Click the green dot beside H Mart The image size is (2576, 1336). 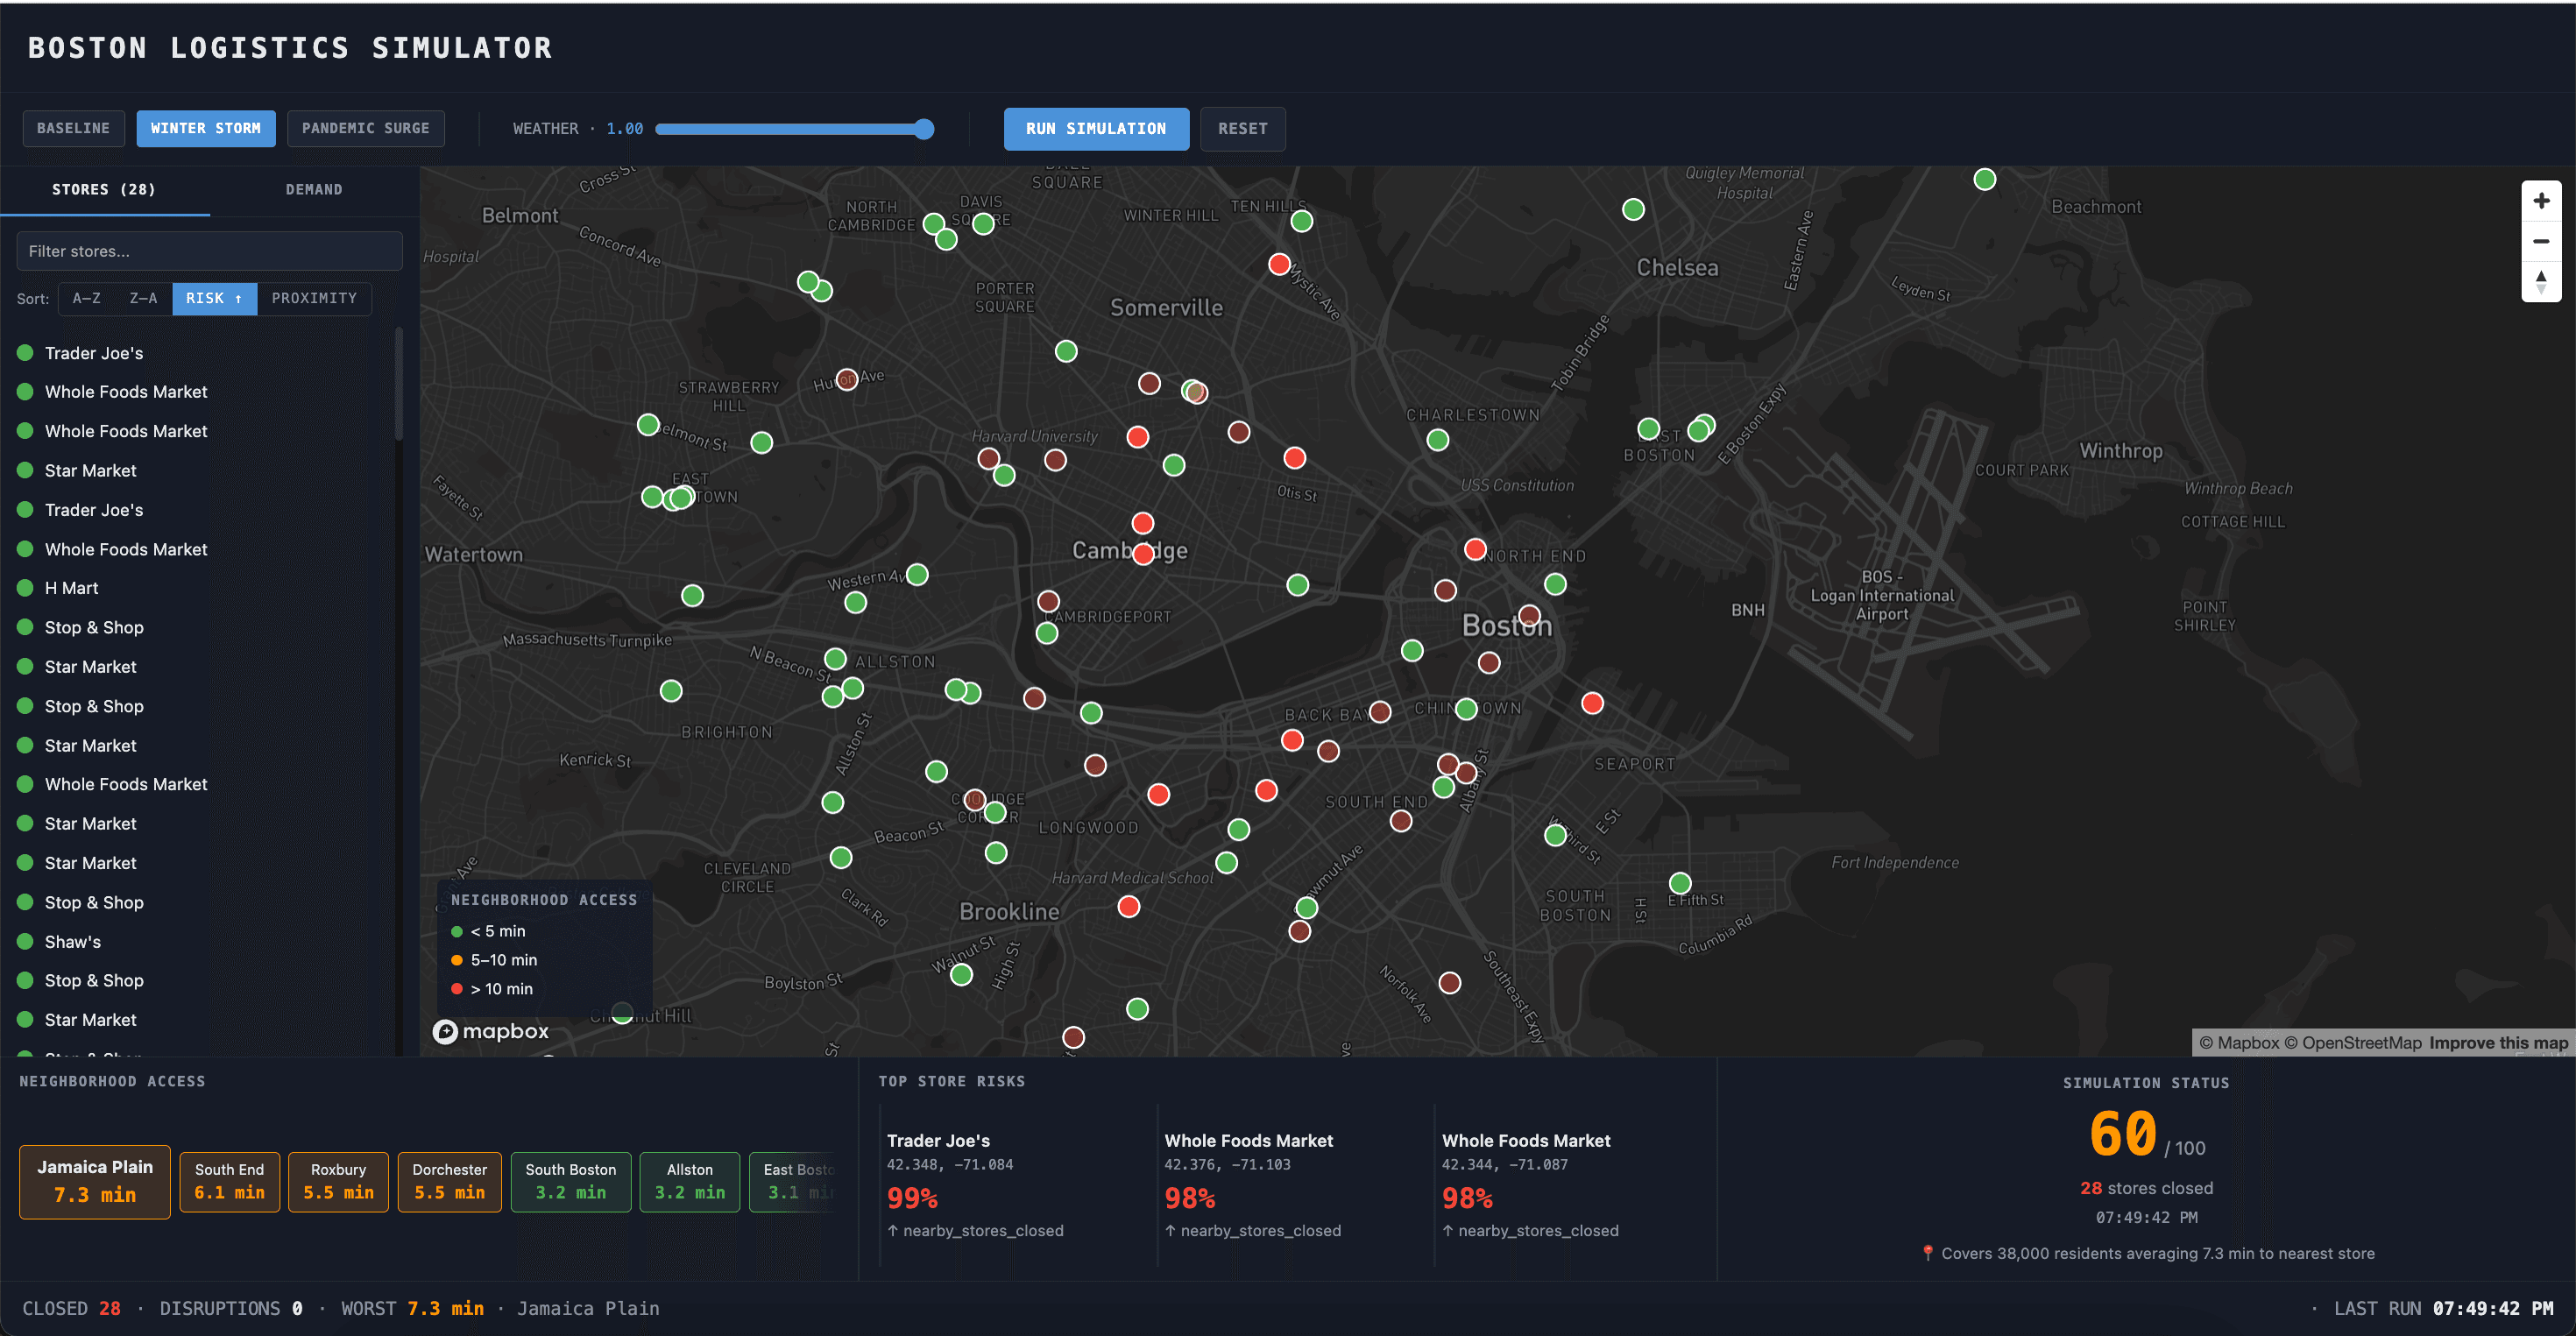[25, 588]
